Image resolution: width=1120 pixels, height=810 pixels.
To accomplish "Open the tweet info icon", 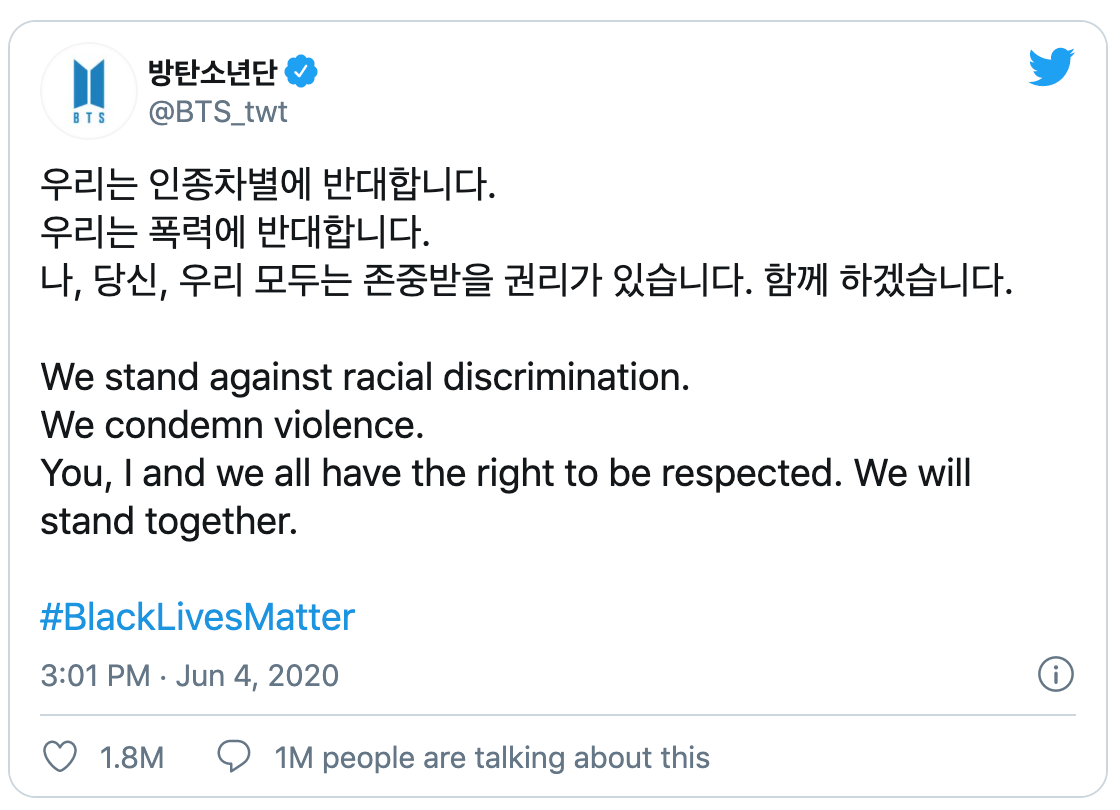I will click(x=1055, y=674).
